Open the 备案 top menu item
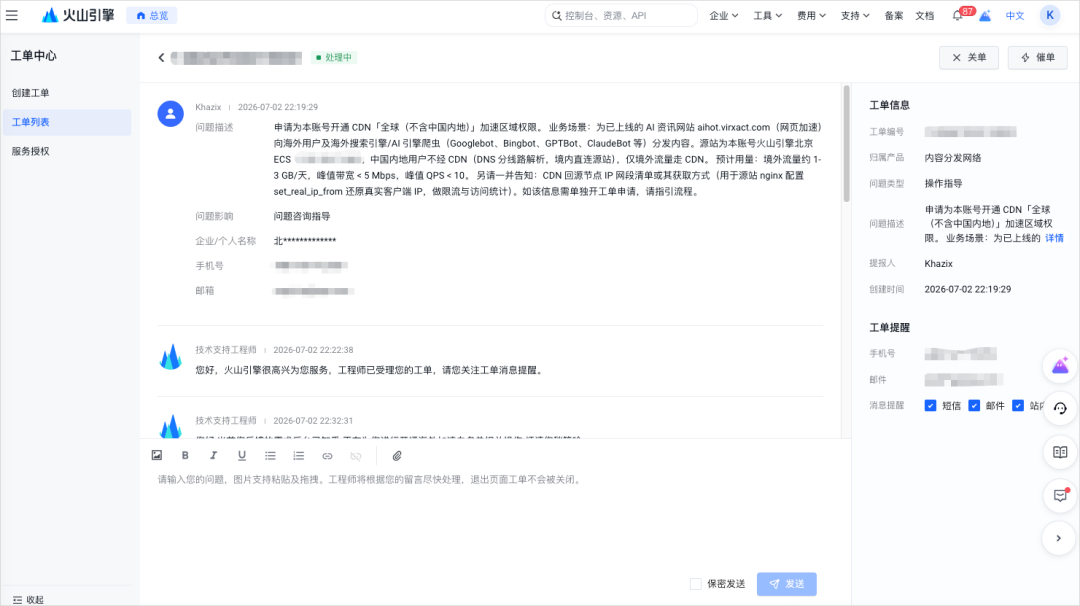This screenshot has height=606, width=1080. pyautogui.click(x=894, y=15)
